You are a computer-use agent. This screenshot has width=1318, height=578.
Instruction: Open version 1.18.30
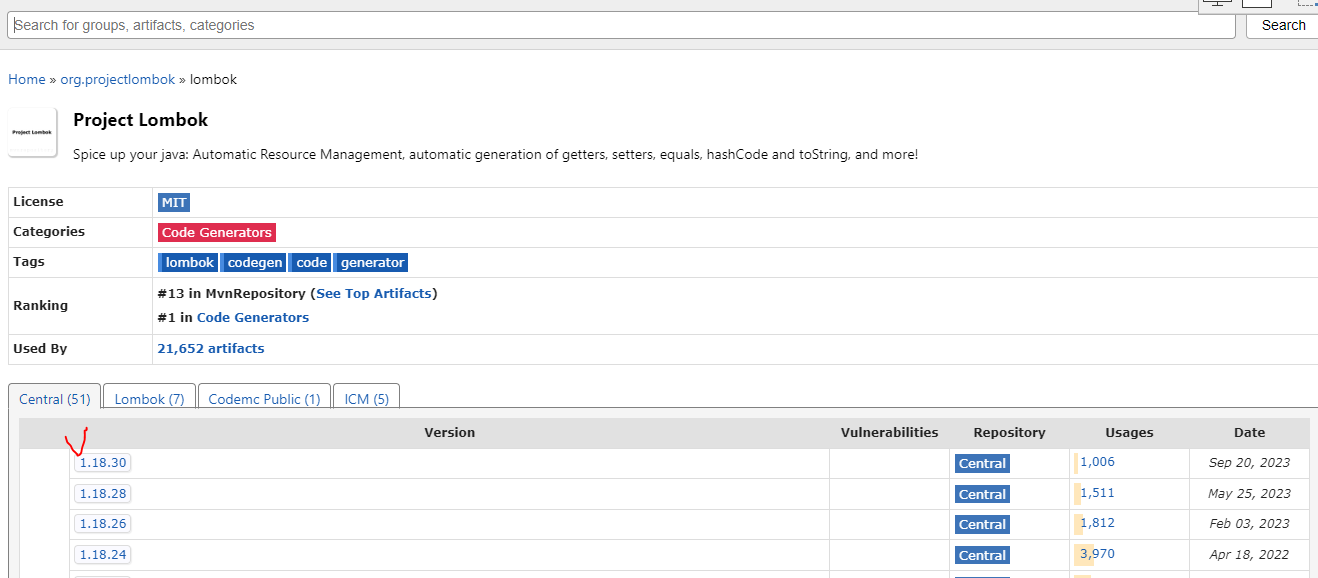click(x=103, y=463)
